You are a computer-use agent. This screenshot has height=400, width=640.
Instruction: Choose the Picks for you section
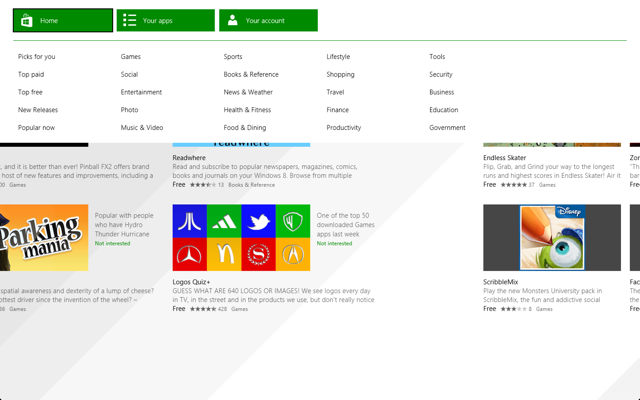pos(36,57)
